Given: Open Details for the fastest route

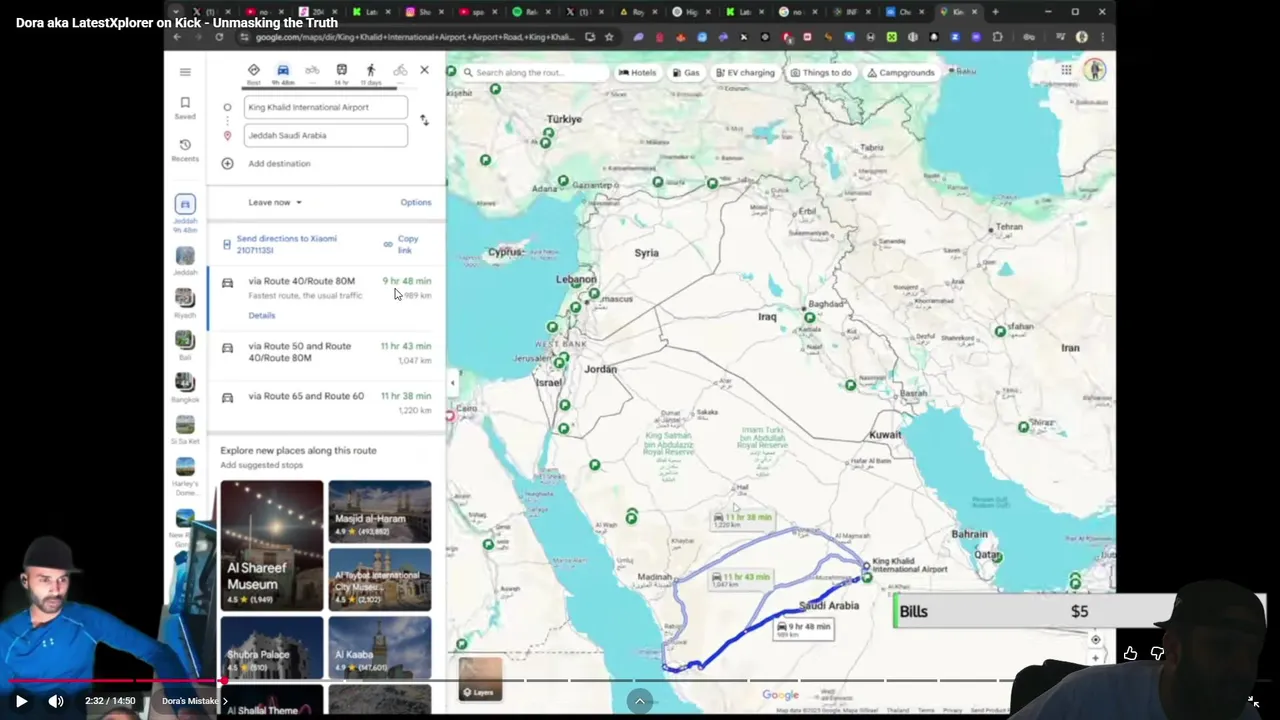Looking at the screenshot, I should [x=262, y=315].
